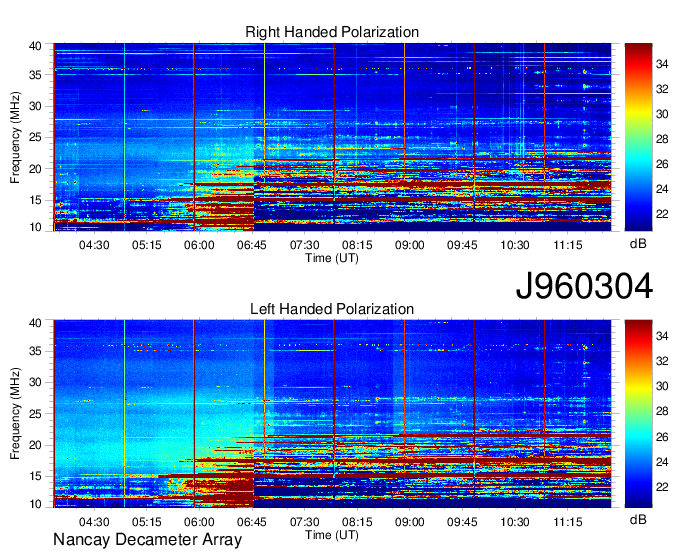Click the "22" value on Left Handed color bar
680x552 pixels.
click(x=662, y=487)
